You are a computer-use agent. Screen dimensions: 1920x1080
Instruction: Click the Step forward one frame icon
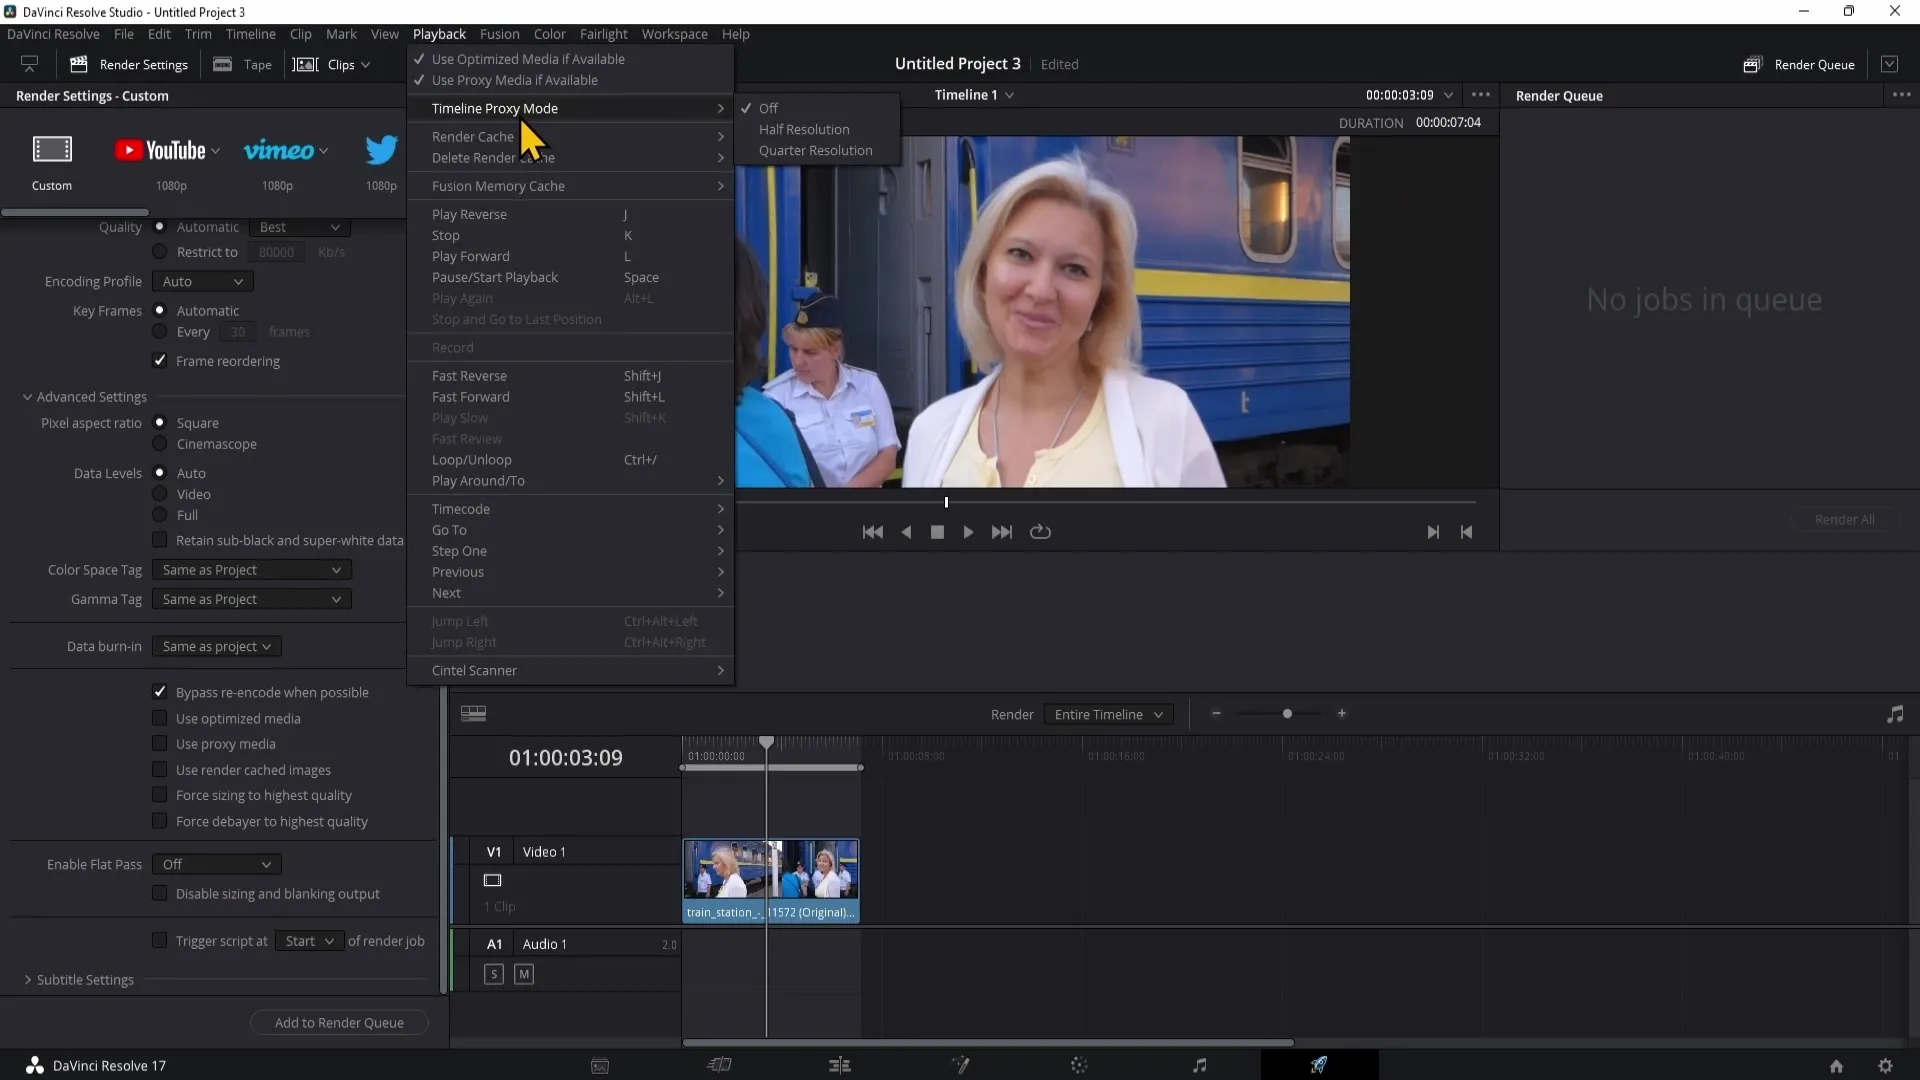coord(1433,531)
